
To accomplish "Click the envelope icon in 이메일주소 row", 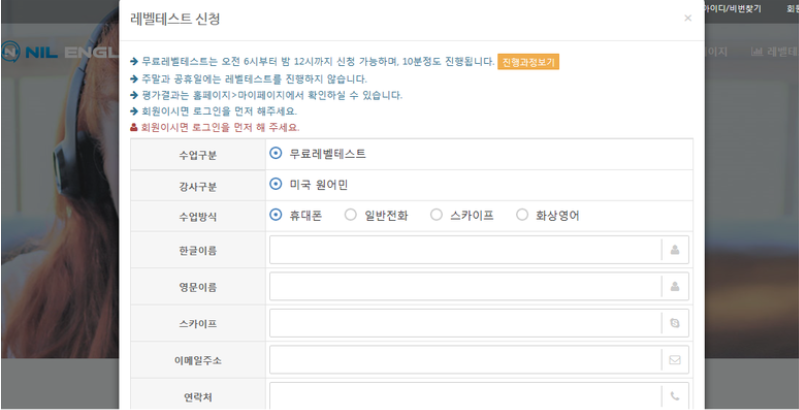I will click(675, 360).
